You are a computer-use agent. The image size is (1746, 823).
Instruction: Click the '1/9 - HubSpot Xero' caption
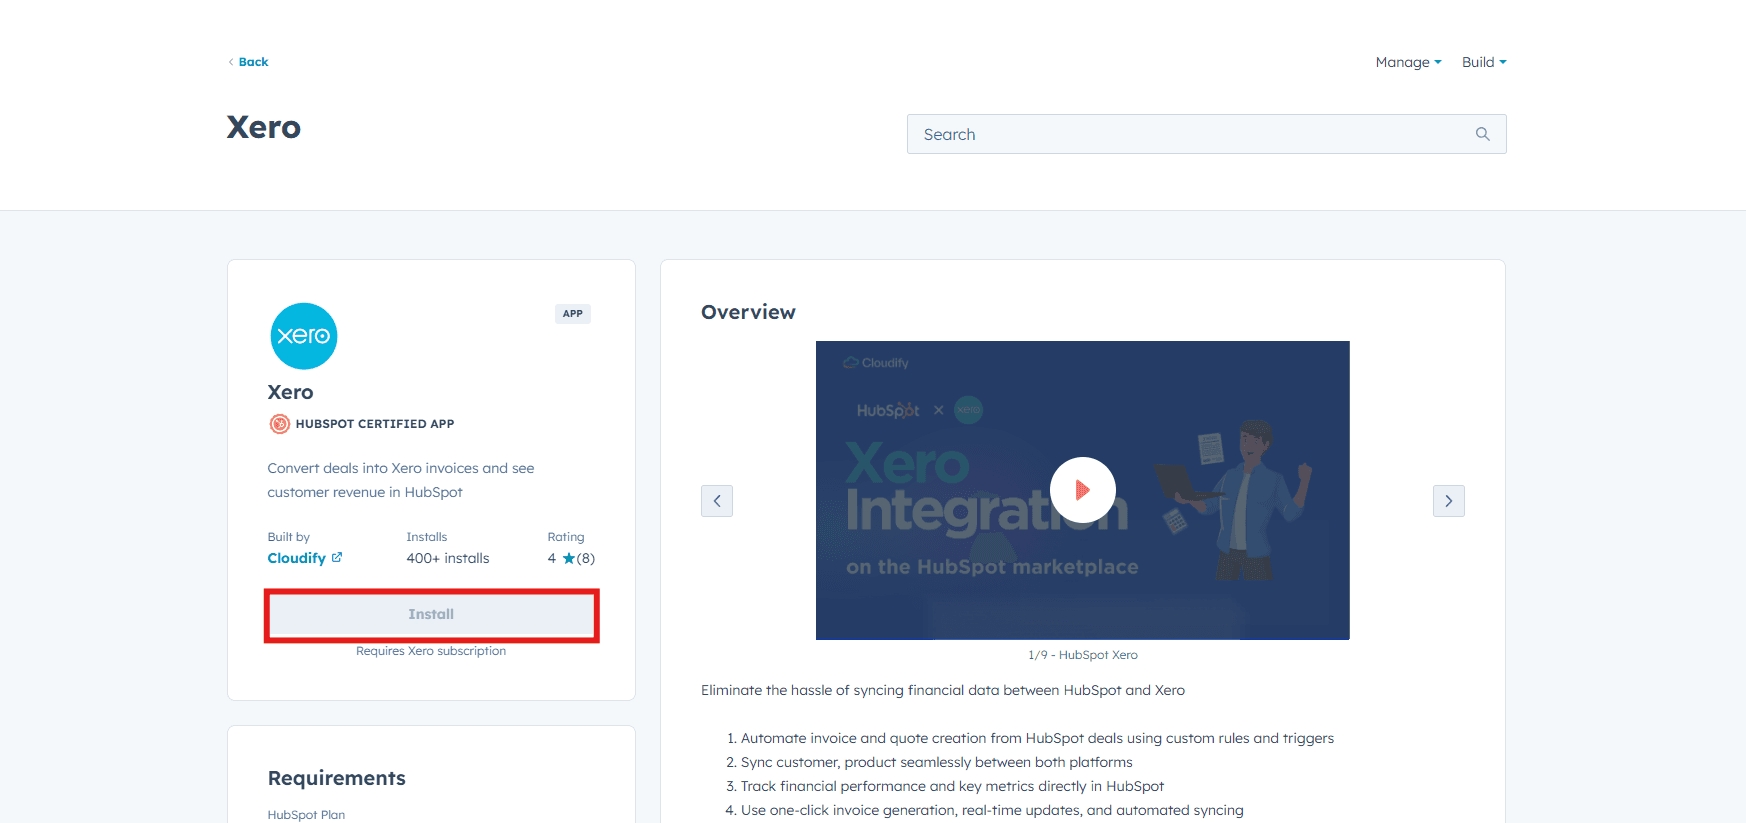coord(1083,655)
